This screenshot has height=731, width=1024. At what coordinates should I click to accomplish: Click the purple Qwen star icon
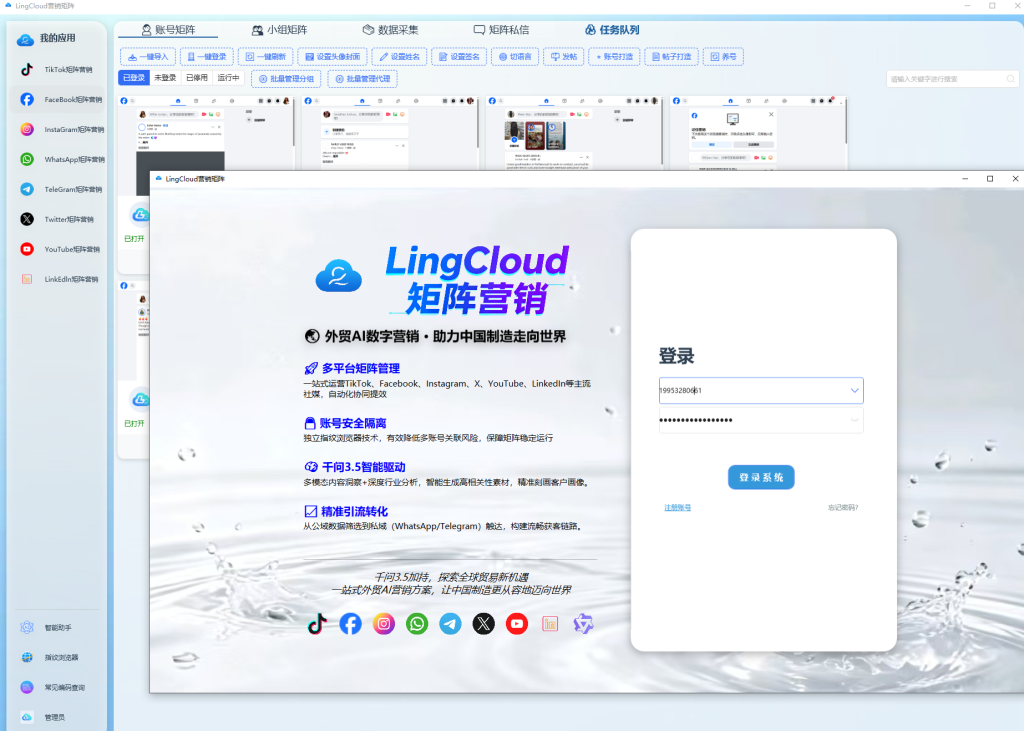point(583,624)
